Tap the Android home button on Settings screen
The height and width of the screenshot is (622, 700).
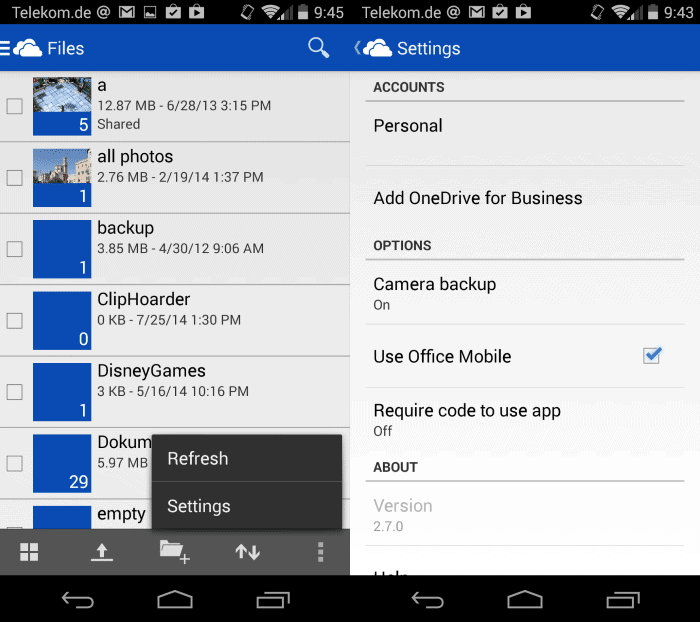point(525,599)
